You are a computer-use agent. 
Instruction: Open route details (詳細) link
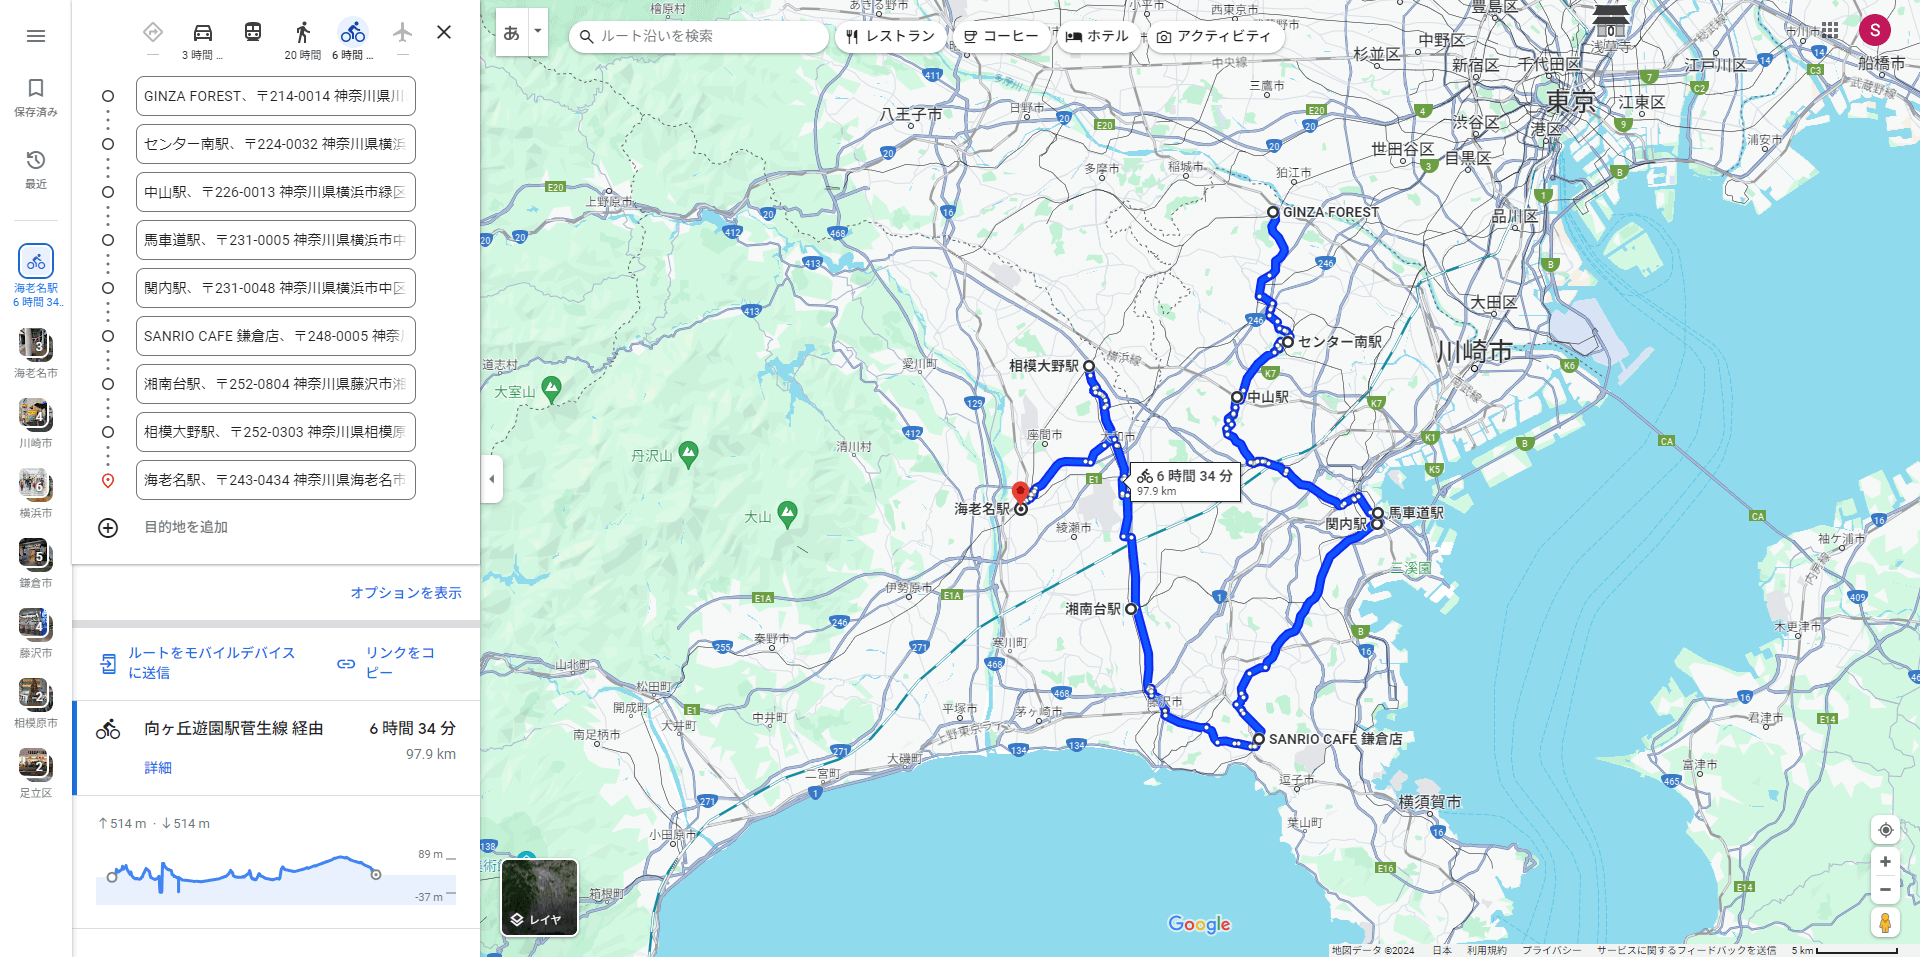(158, 768)
